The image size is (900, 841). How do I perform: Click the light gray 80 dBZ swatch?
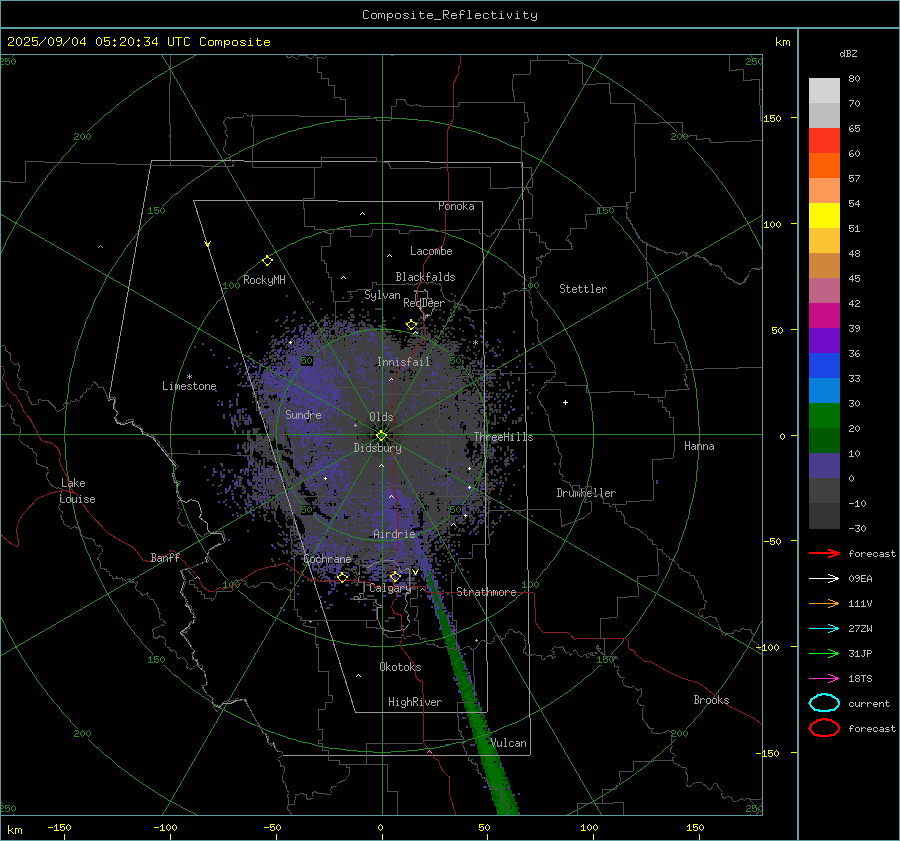point(824,90)
